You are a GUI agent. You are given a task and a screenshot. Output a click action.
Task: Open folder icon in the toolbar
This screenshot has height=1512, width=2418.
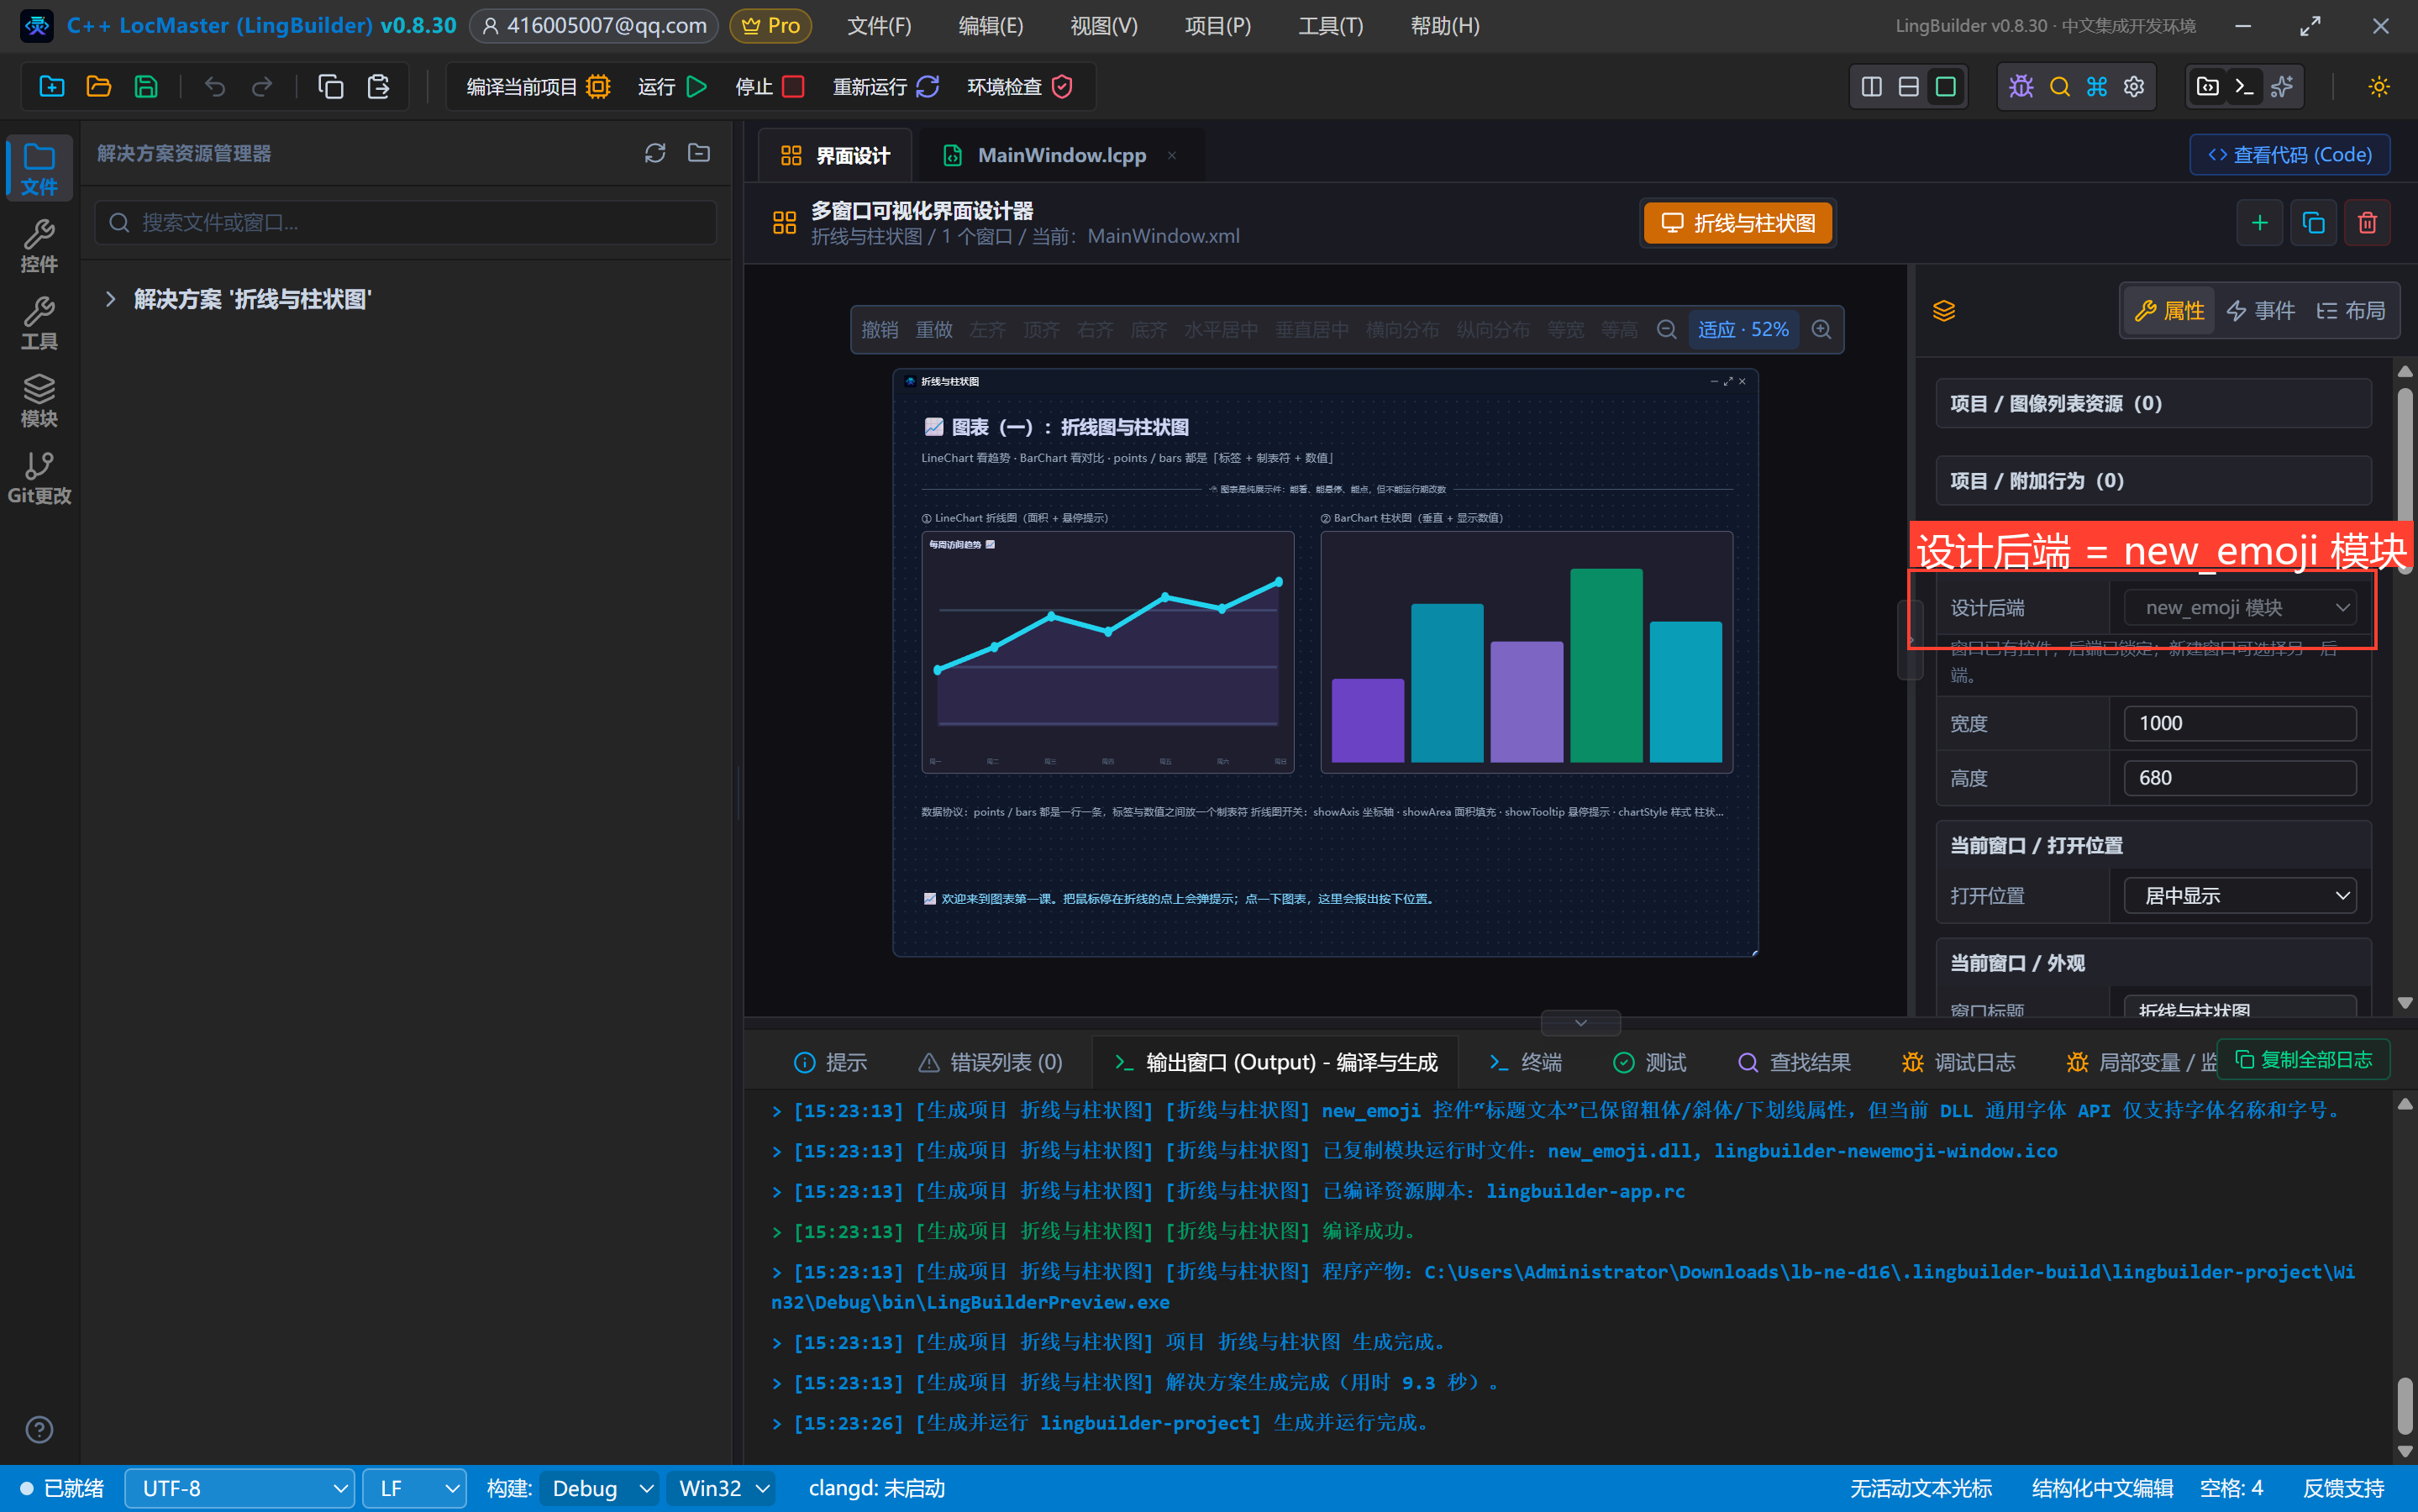(98, 87)
